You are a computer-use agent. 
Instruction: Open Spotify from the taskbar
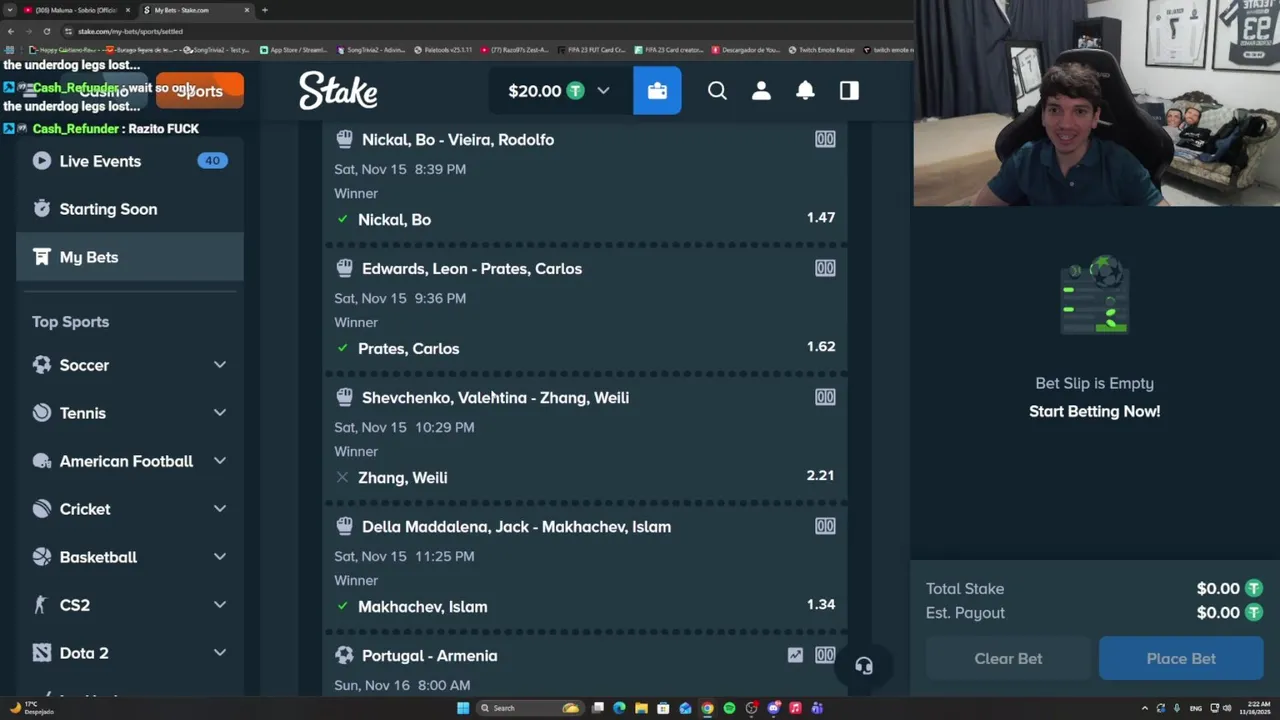point(729,708)
